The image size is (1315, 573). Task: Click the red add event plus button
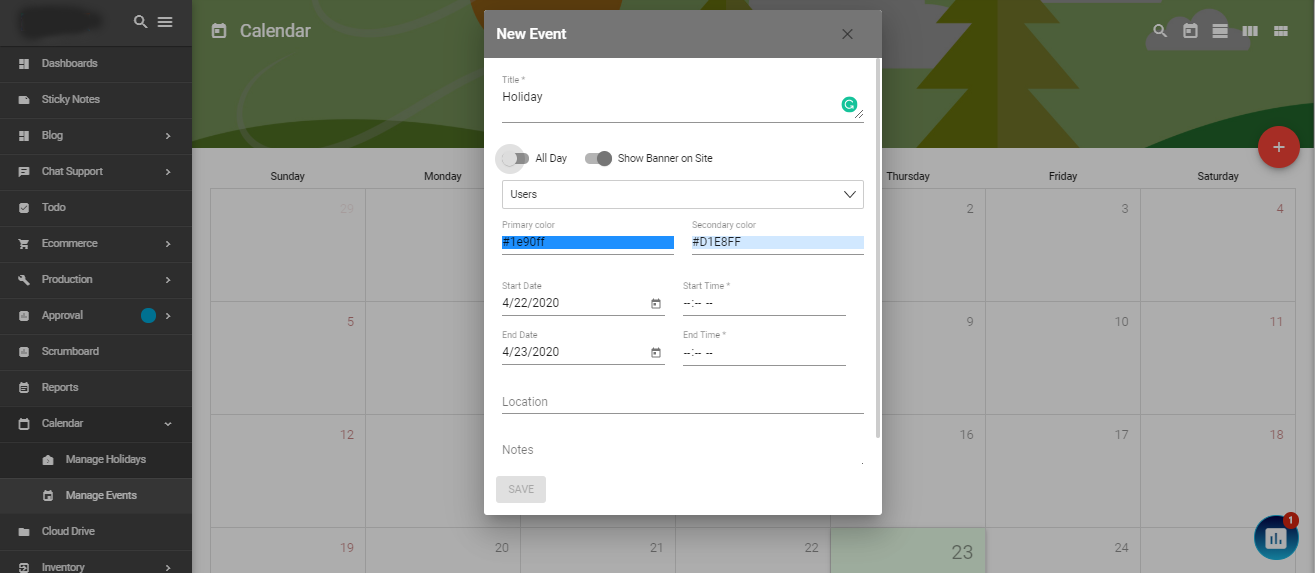coord(1278,147)
